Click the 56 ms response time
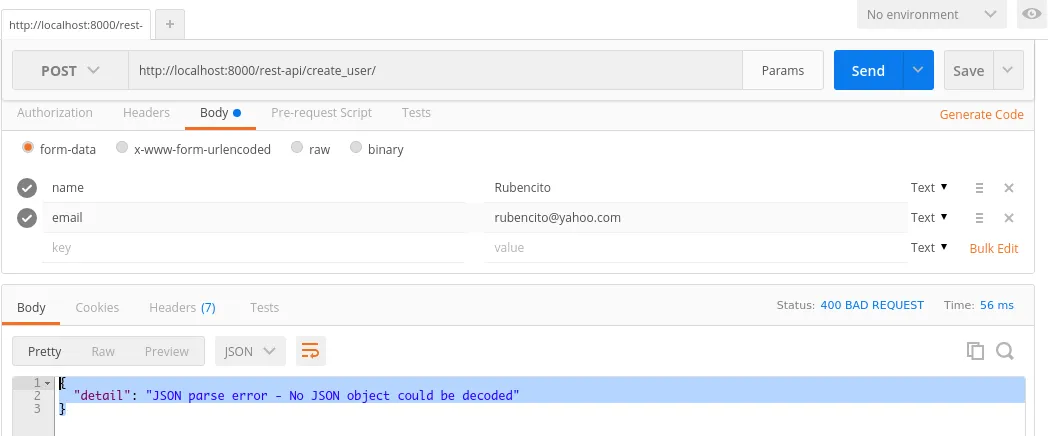 click(997, 305)
